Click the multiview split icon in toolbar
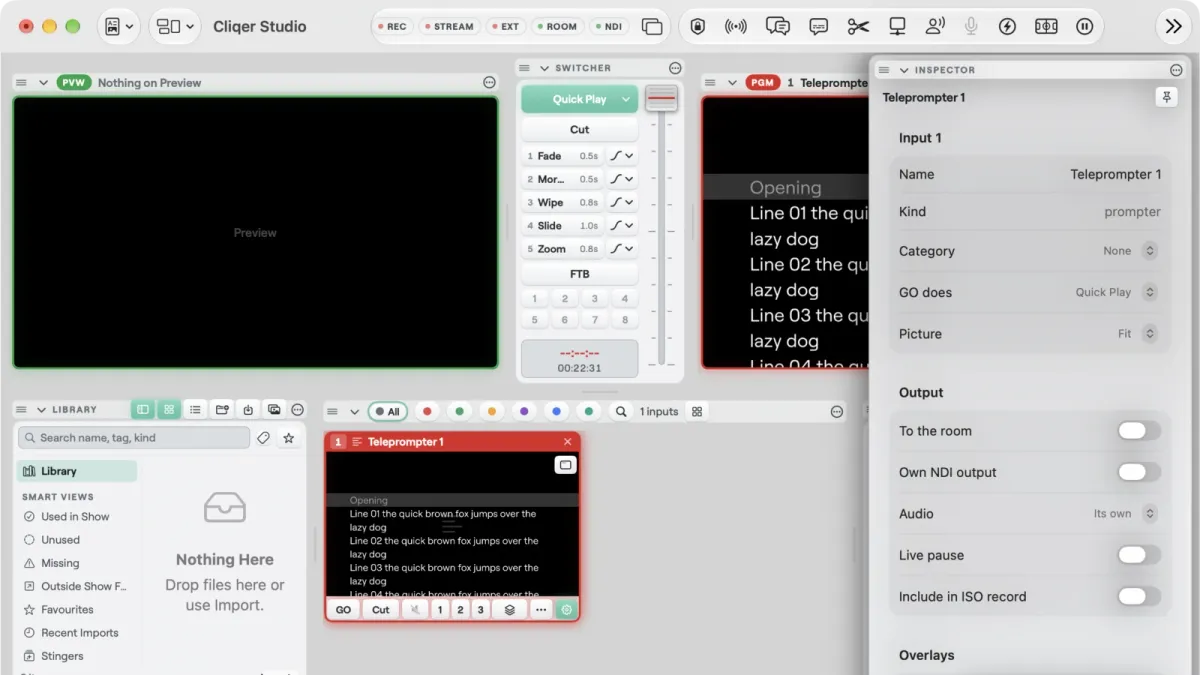 click(1046, 27)
